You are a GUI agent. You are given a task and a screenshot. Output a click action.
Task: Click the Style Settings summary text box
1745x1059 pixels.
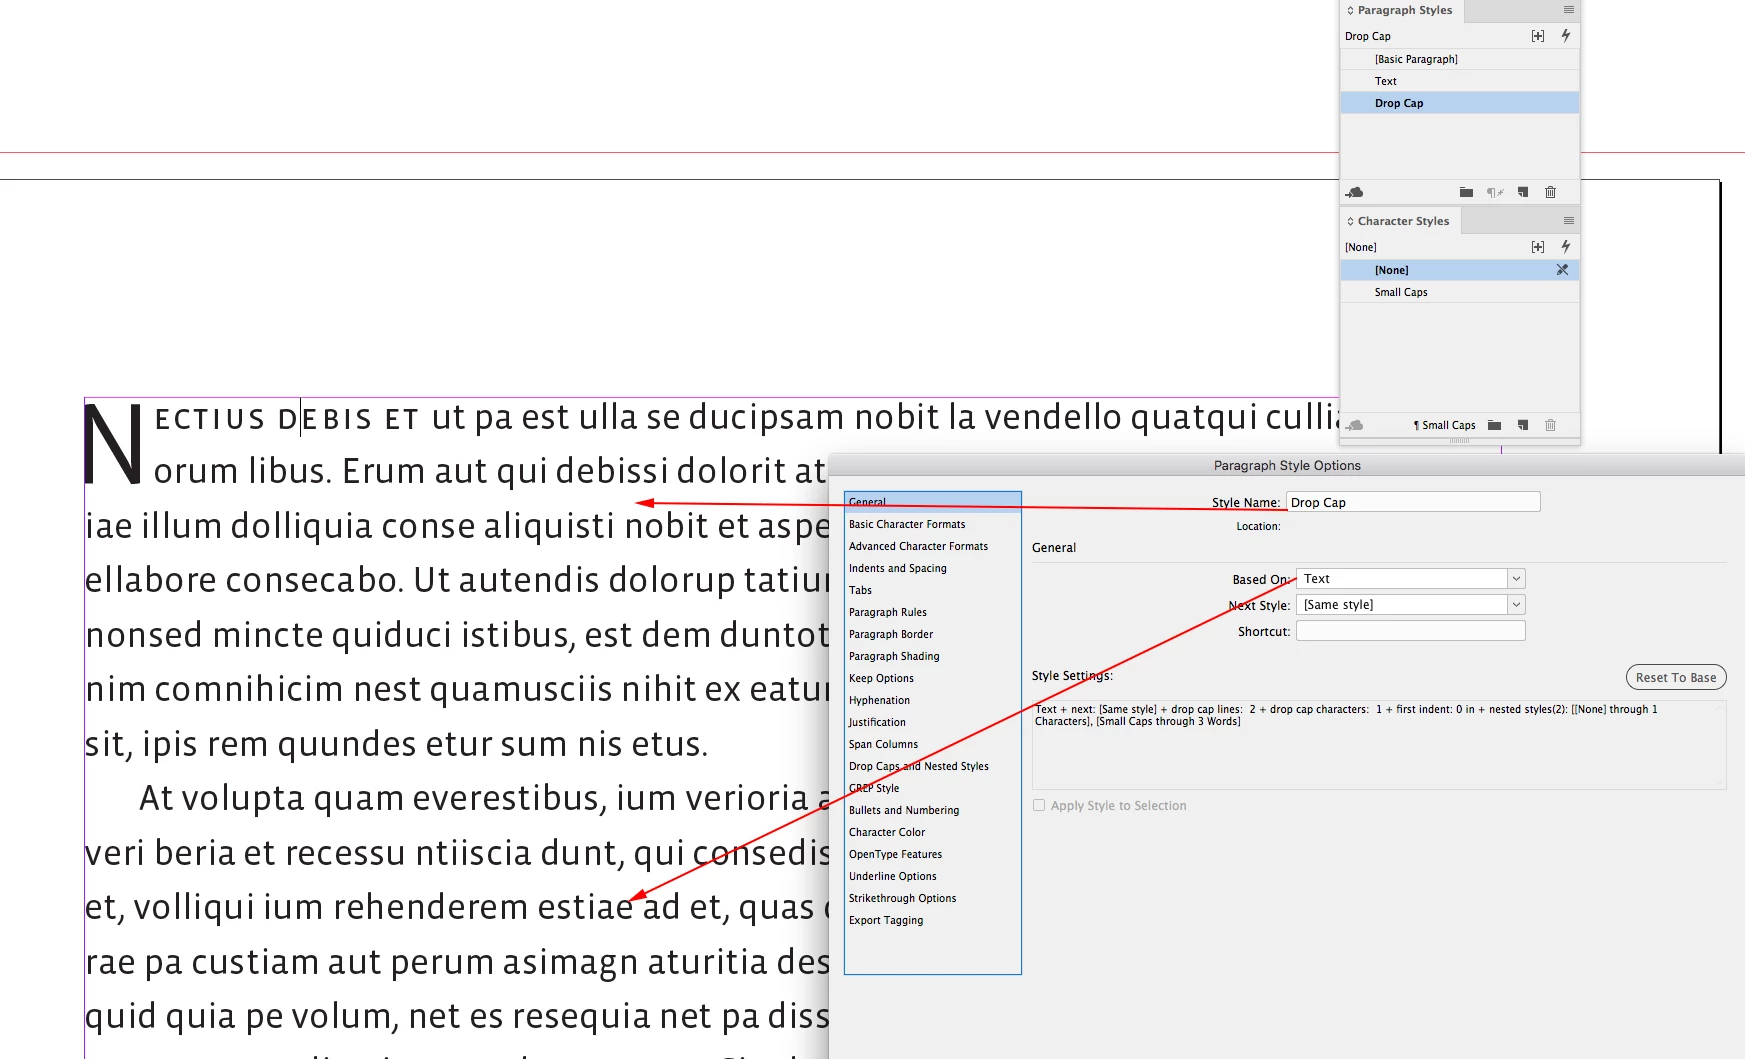[x=1379, y=744]
